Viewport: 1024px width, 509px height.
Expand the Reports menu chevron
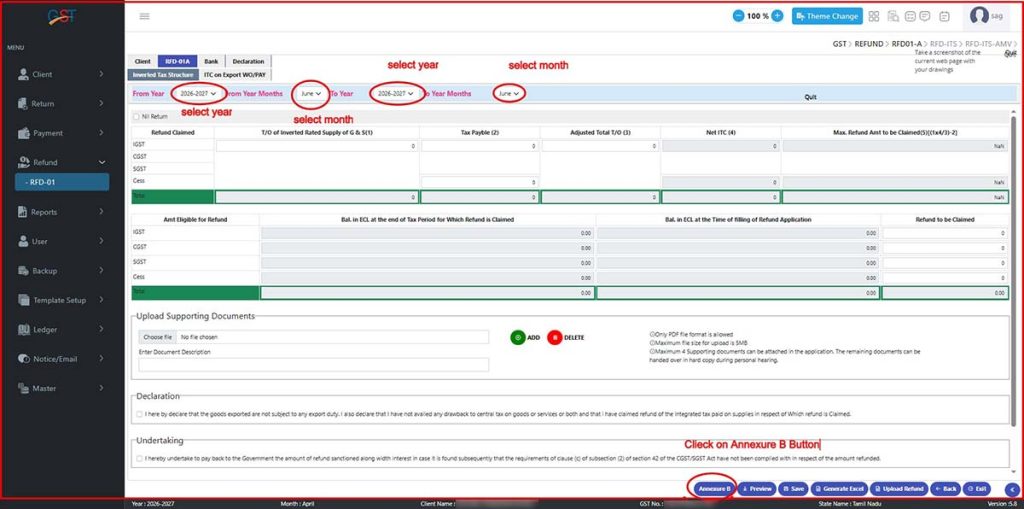pos(101,212)
